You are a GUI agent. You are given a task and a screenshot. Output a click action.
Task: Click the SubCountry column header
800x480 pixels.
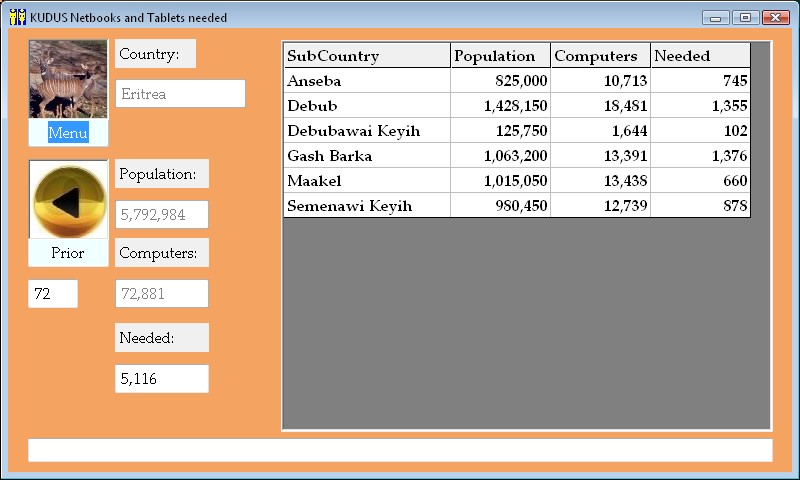click(367, 55)
